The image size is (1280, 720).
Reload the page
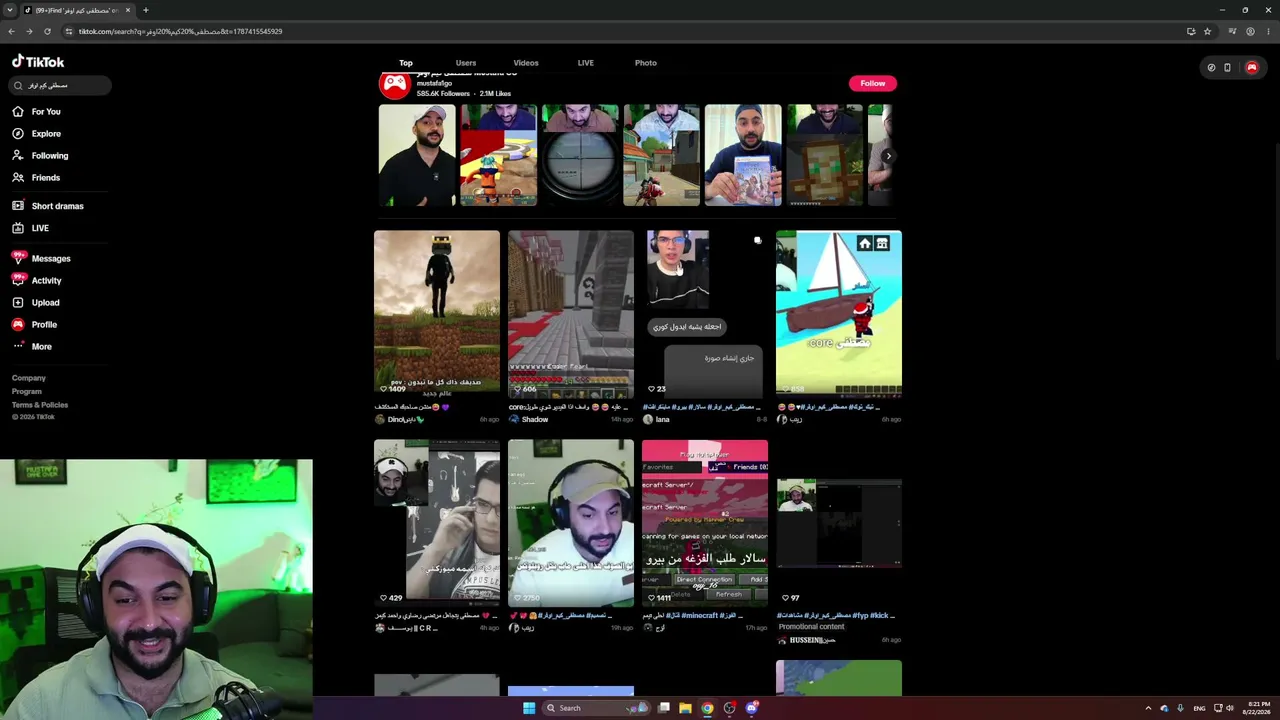(47, 31)
